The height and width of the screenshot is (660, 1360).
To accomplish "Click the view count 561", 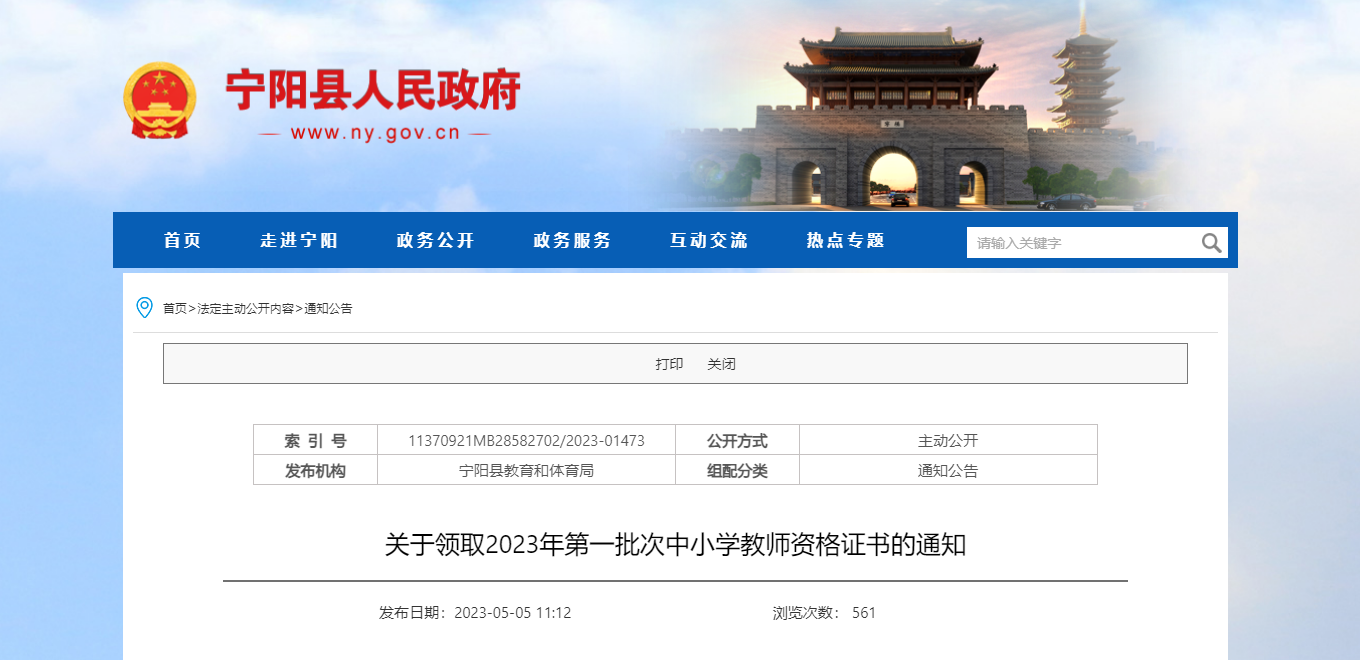I will [x=864, y=613].
